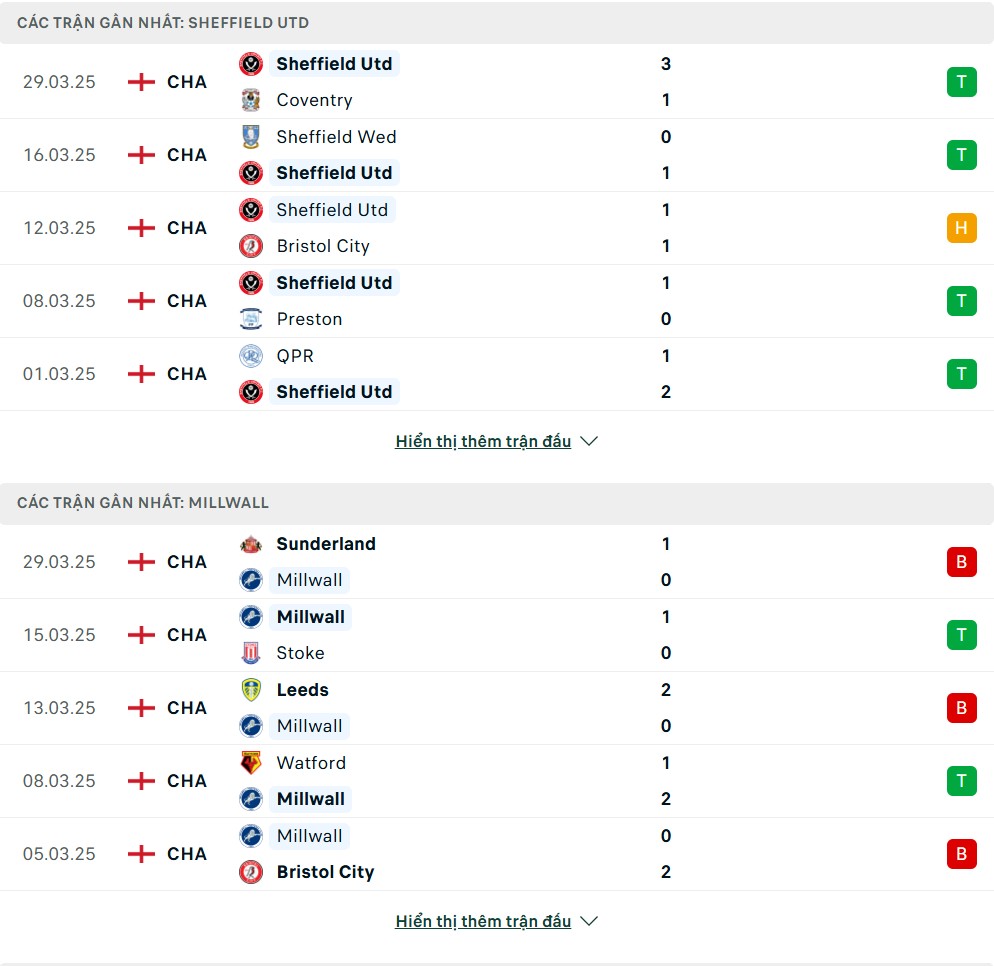Open the Bristol City team in 12.03.25 match
This screenshot has width=994, height=966.
click(323, 246)
